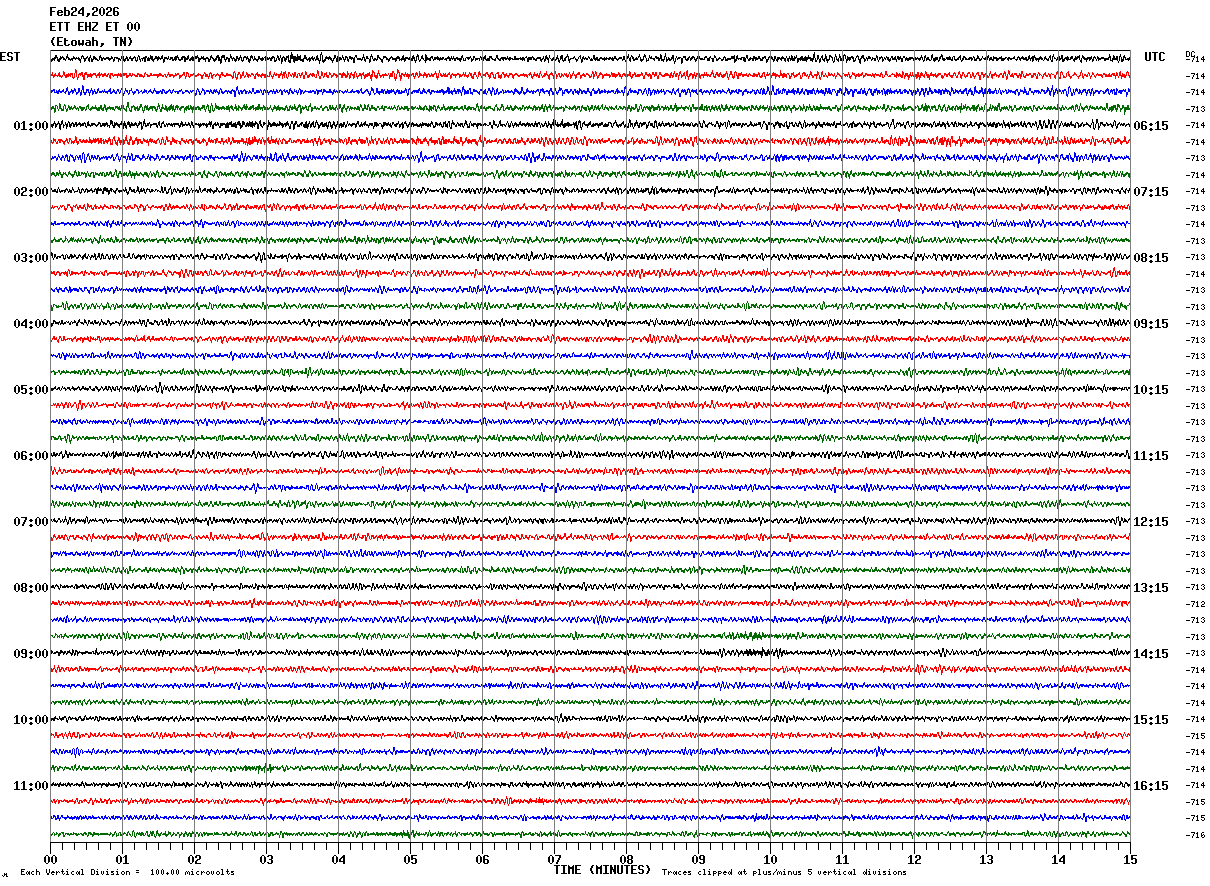Click the 06 minute tick label on the time axis

click(x=482, y=859)
